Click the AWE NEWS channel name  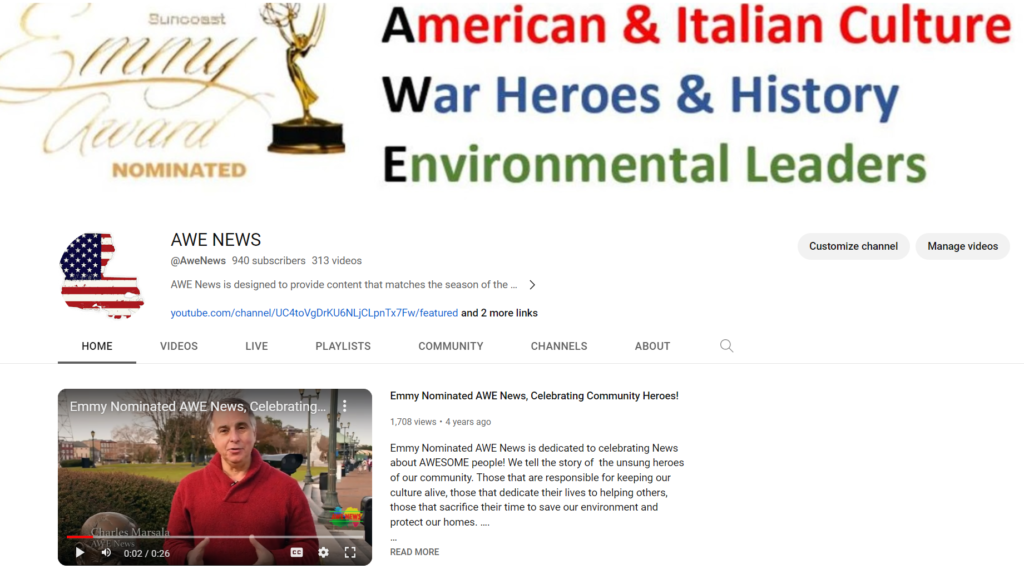[216, 240]
